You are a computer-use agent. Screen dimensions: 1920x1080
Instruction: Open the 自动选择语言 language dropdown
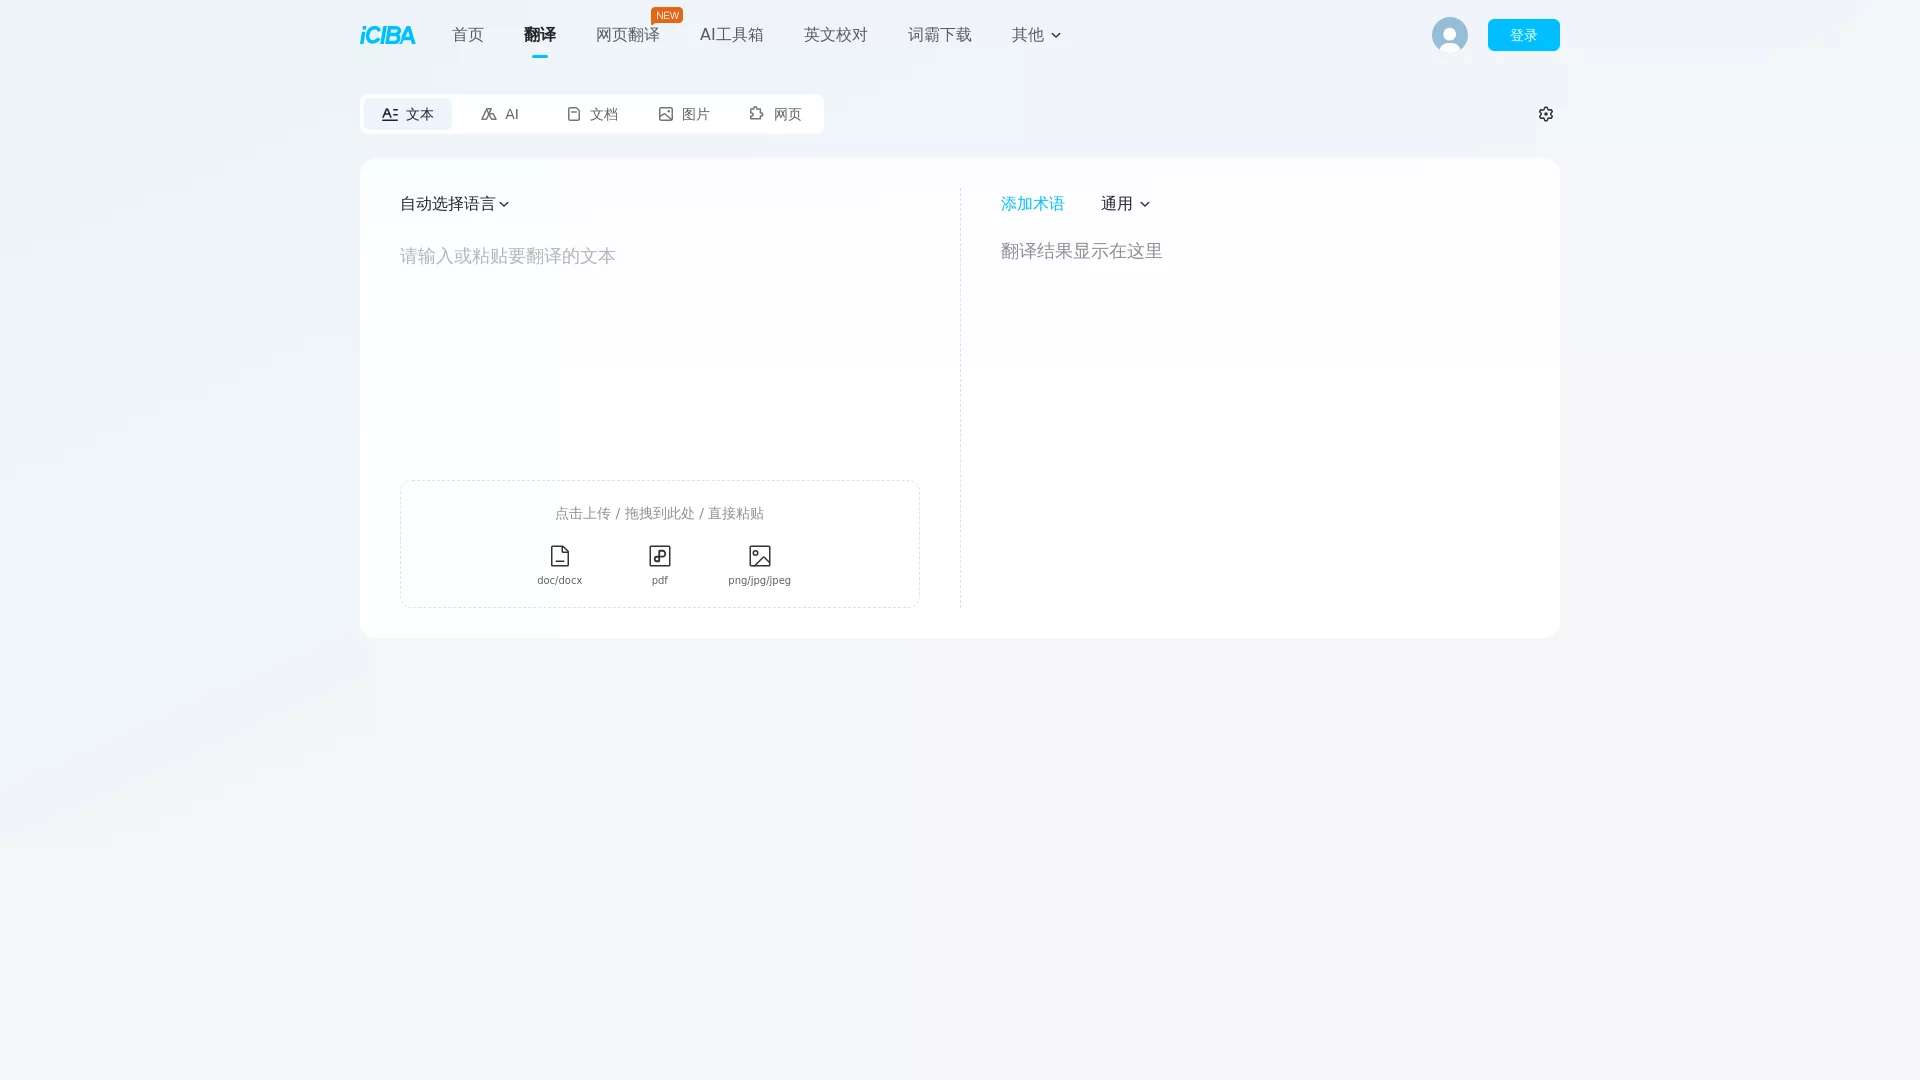tap(453, 204)
